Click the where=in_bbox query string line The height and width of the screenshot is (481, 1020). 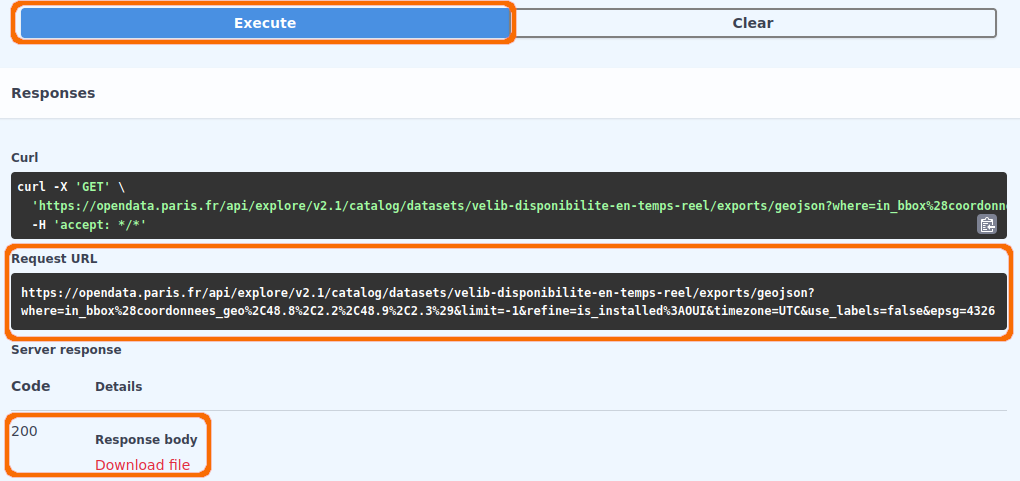point(500,311)
